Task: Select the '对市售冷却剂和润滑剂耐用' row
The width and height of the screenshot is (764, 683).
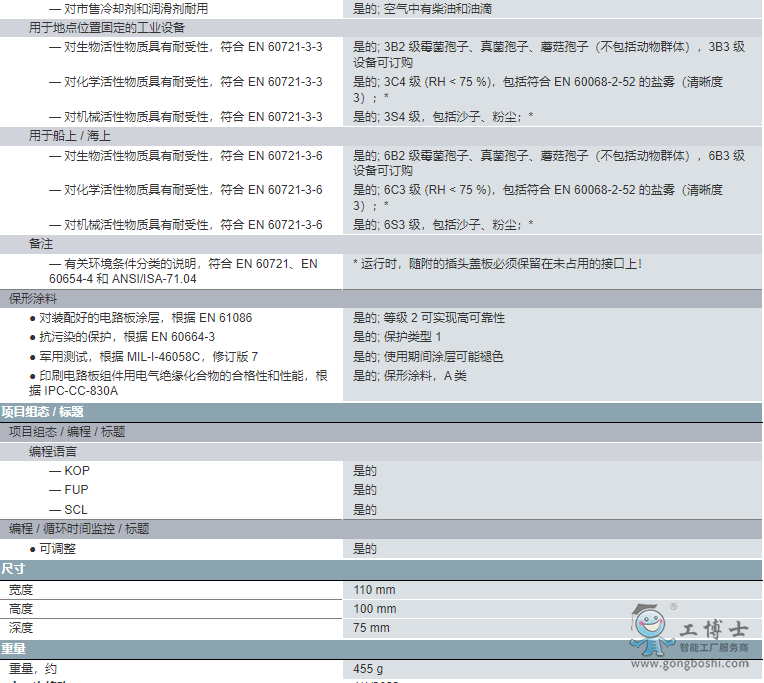Action: tap(129, 9)
